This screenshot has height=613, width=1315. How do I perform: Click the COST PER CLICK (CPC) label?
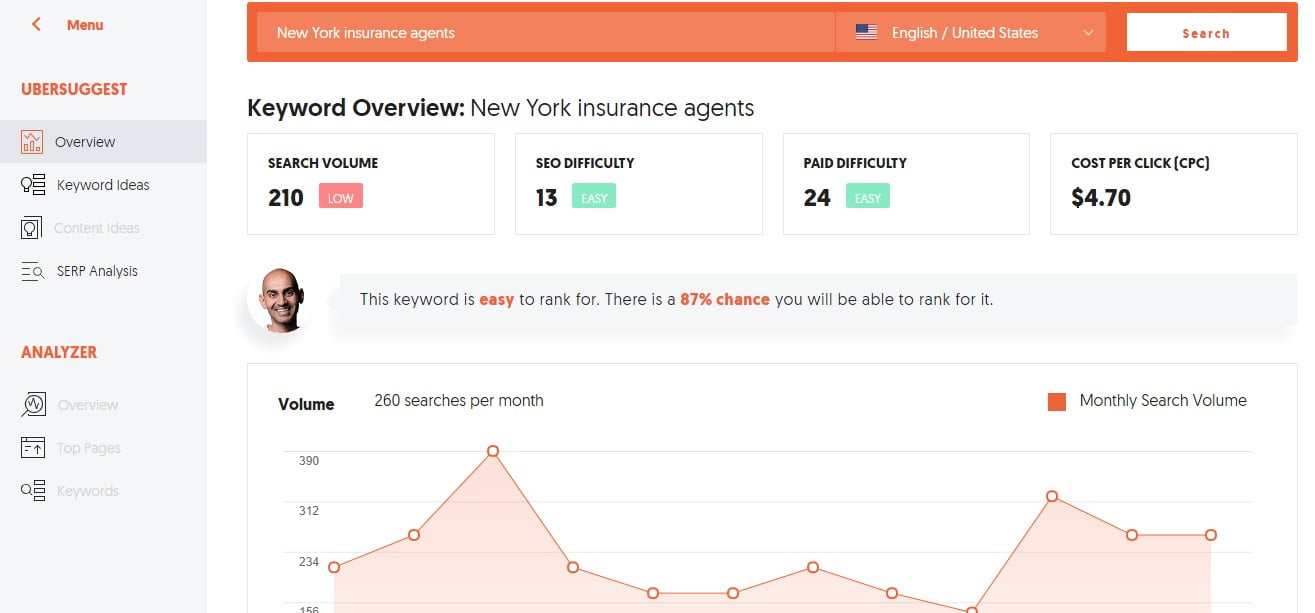pyautogui.click(x=1140, y=162)
